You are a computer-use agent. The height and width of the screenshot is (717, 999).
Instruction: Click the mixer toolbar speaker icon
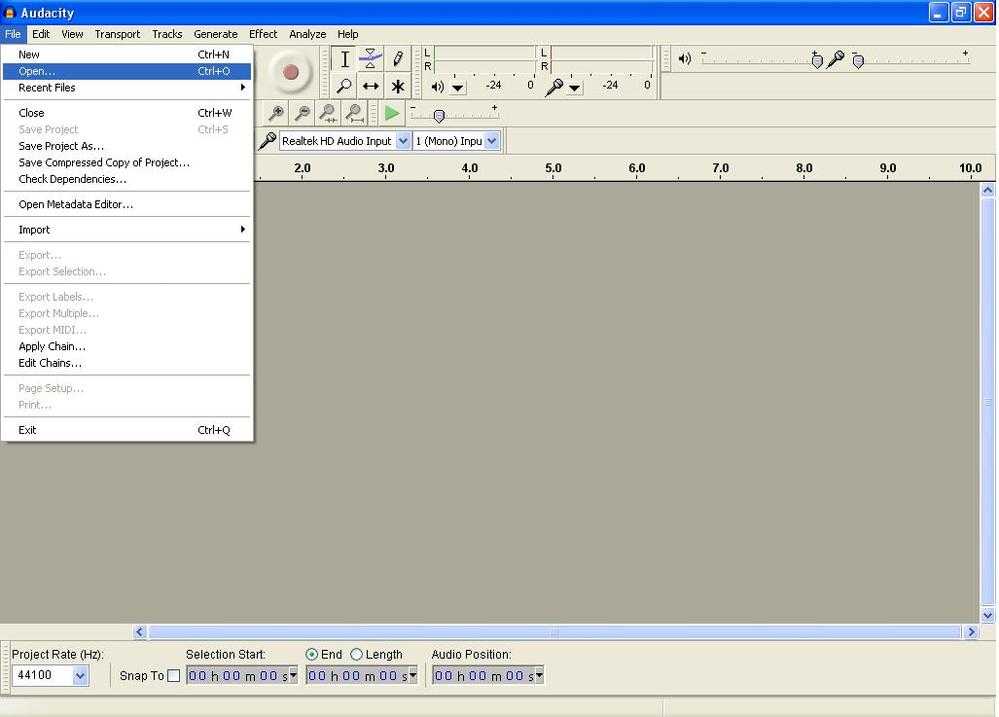pyautogui.click(x=684, y=59)
